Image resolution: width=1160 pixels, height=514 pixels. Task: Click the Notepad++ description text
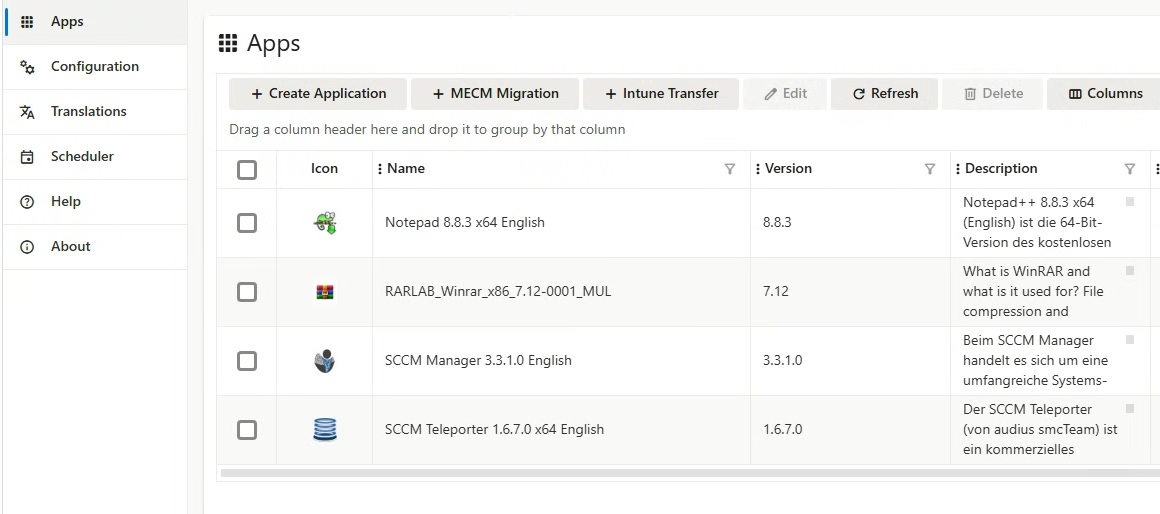[x=1037, y=223]
